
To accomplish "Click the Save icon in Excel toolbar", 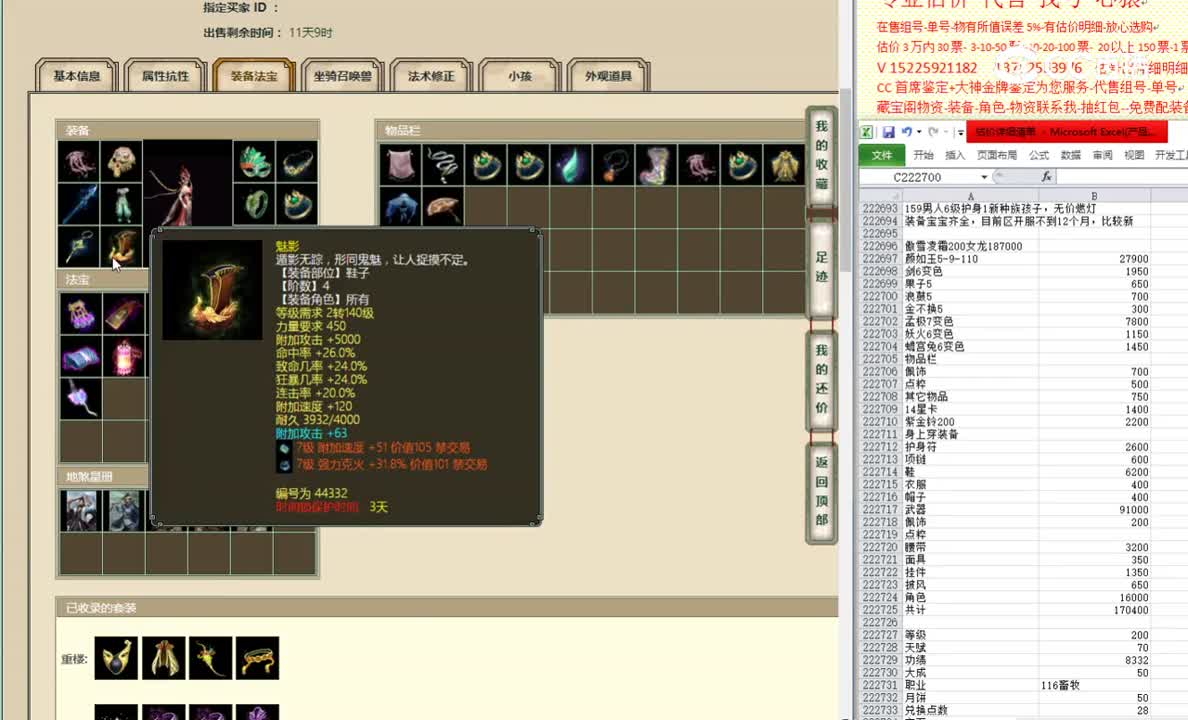I will point(888,132).
